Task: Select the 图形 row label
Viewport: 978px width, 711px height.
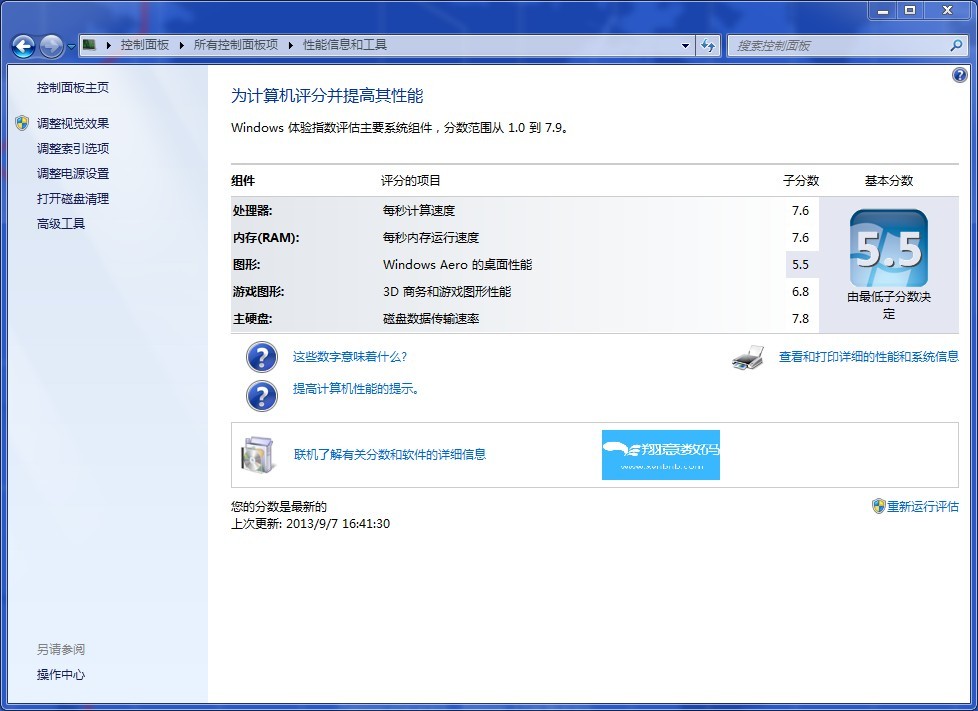Action: point(246,264)
